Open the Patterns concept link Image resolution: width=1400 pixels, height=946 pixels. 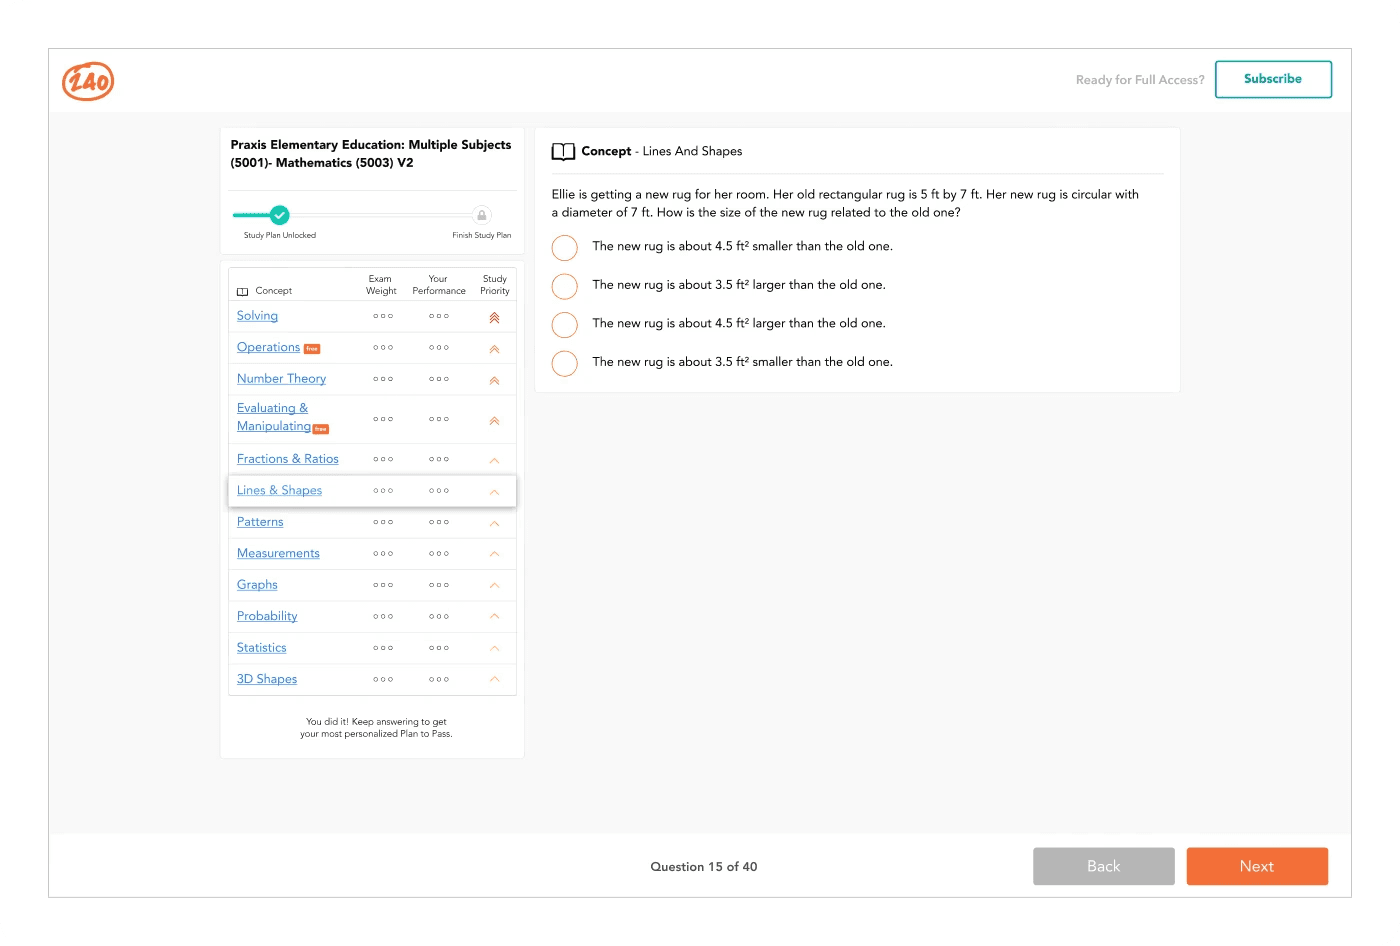click(x=260, y=522)
